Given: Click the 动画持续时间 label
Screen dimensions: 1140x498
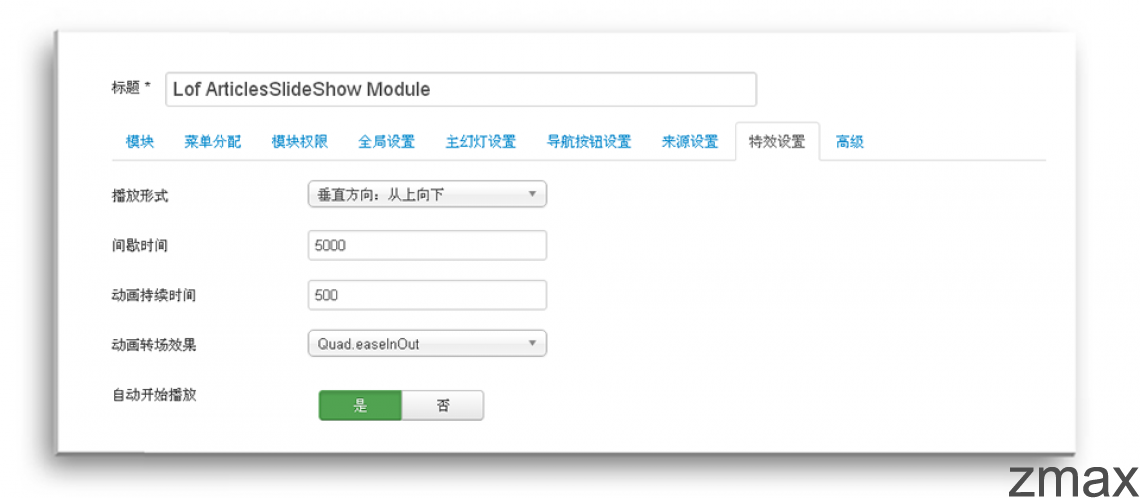Looking at the screenshot, I should [x=153, y=296].
